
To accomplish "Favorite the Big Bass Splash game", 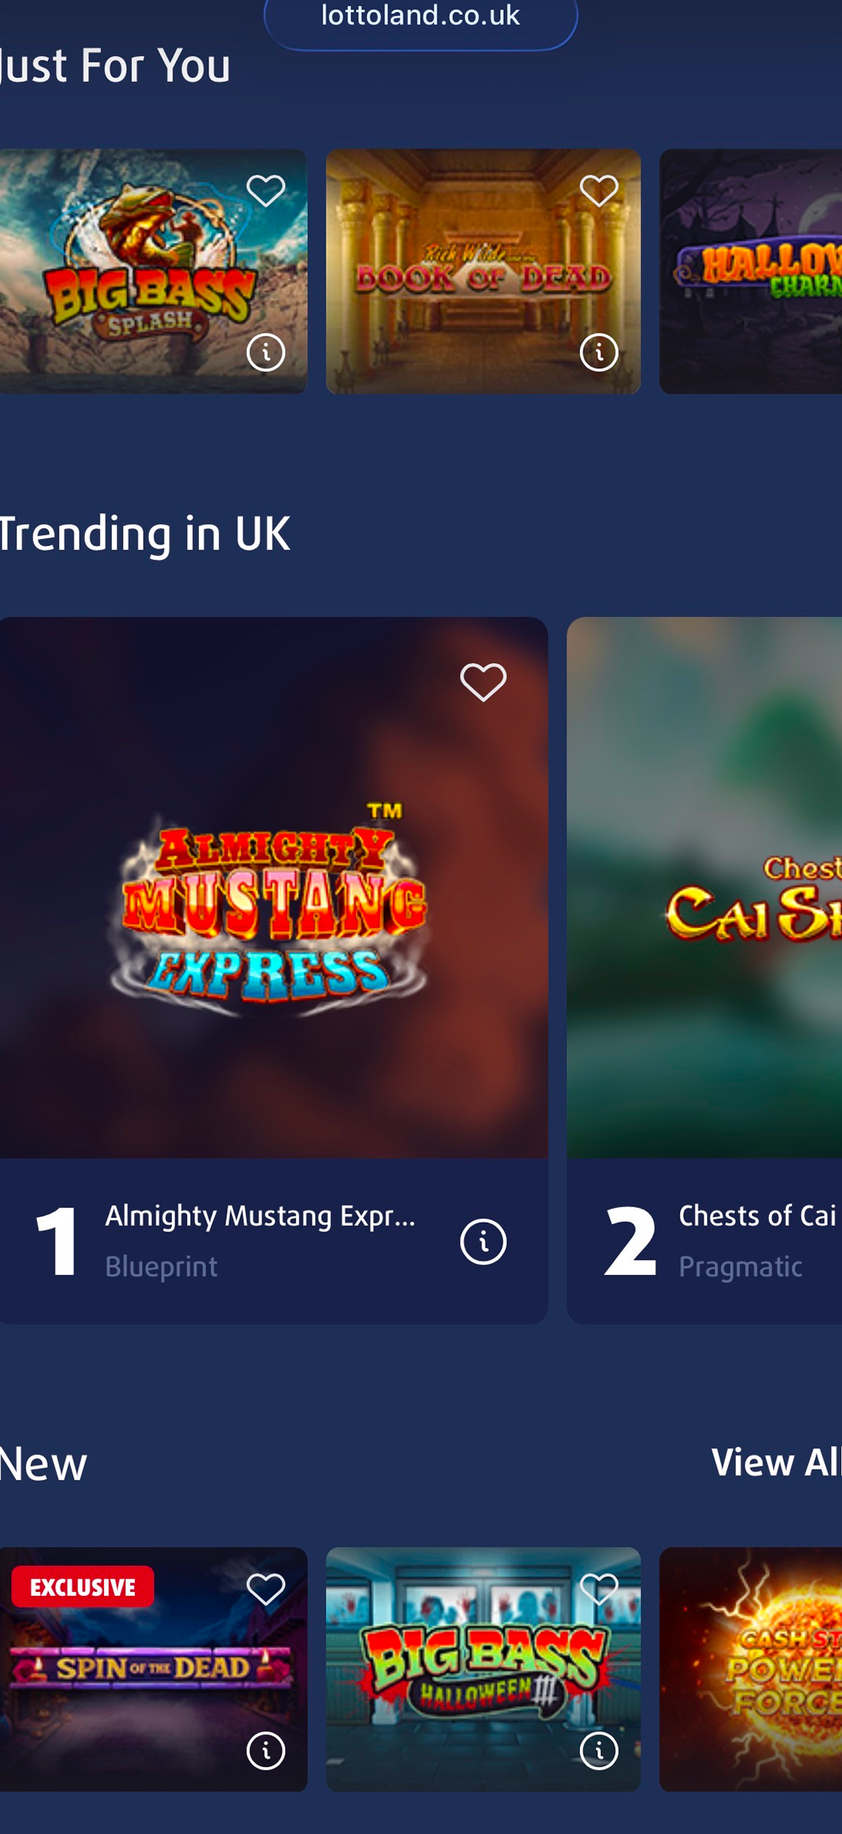I will point(266,190).
